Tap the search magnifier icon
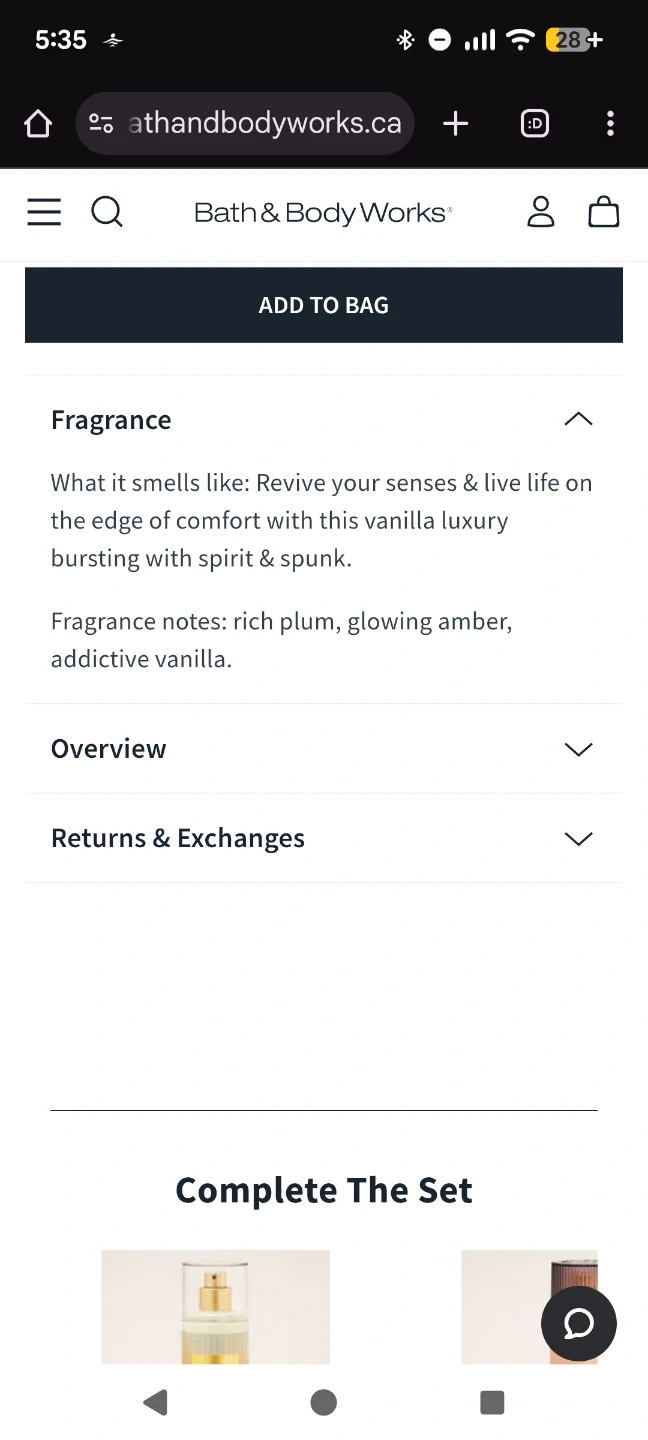Viewport: 648px width, 1440px height. (x=107, y=212)
